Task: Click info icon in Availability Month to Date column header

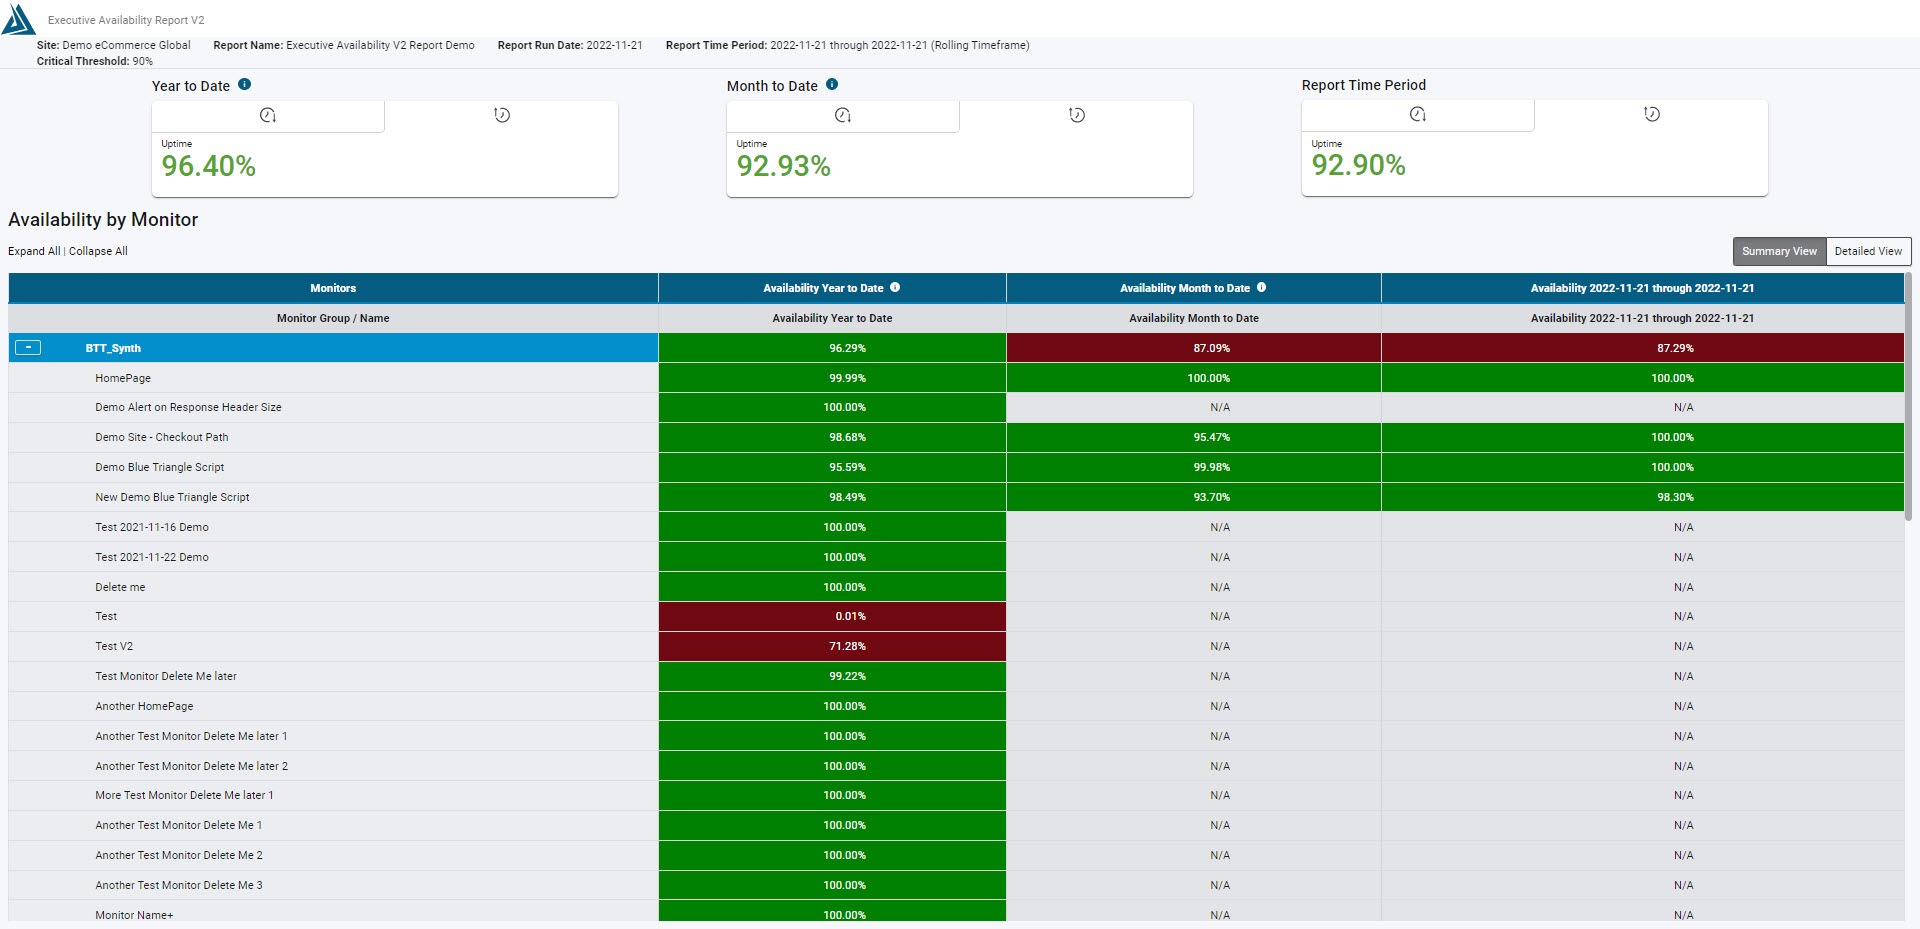Action: [x=1262, y=288]
